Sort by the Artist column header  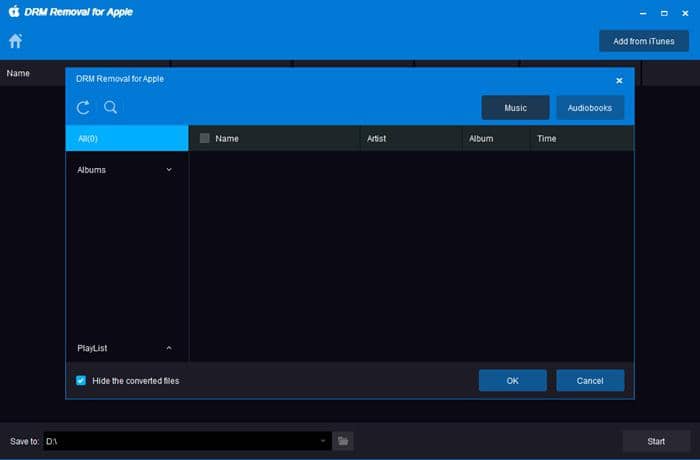[411, 138]
